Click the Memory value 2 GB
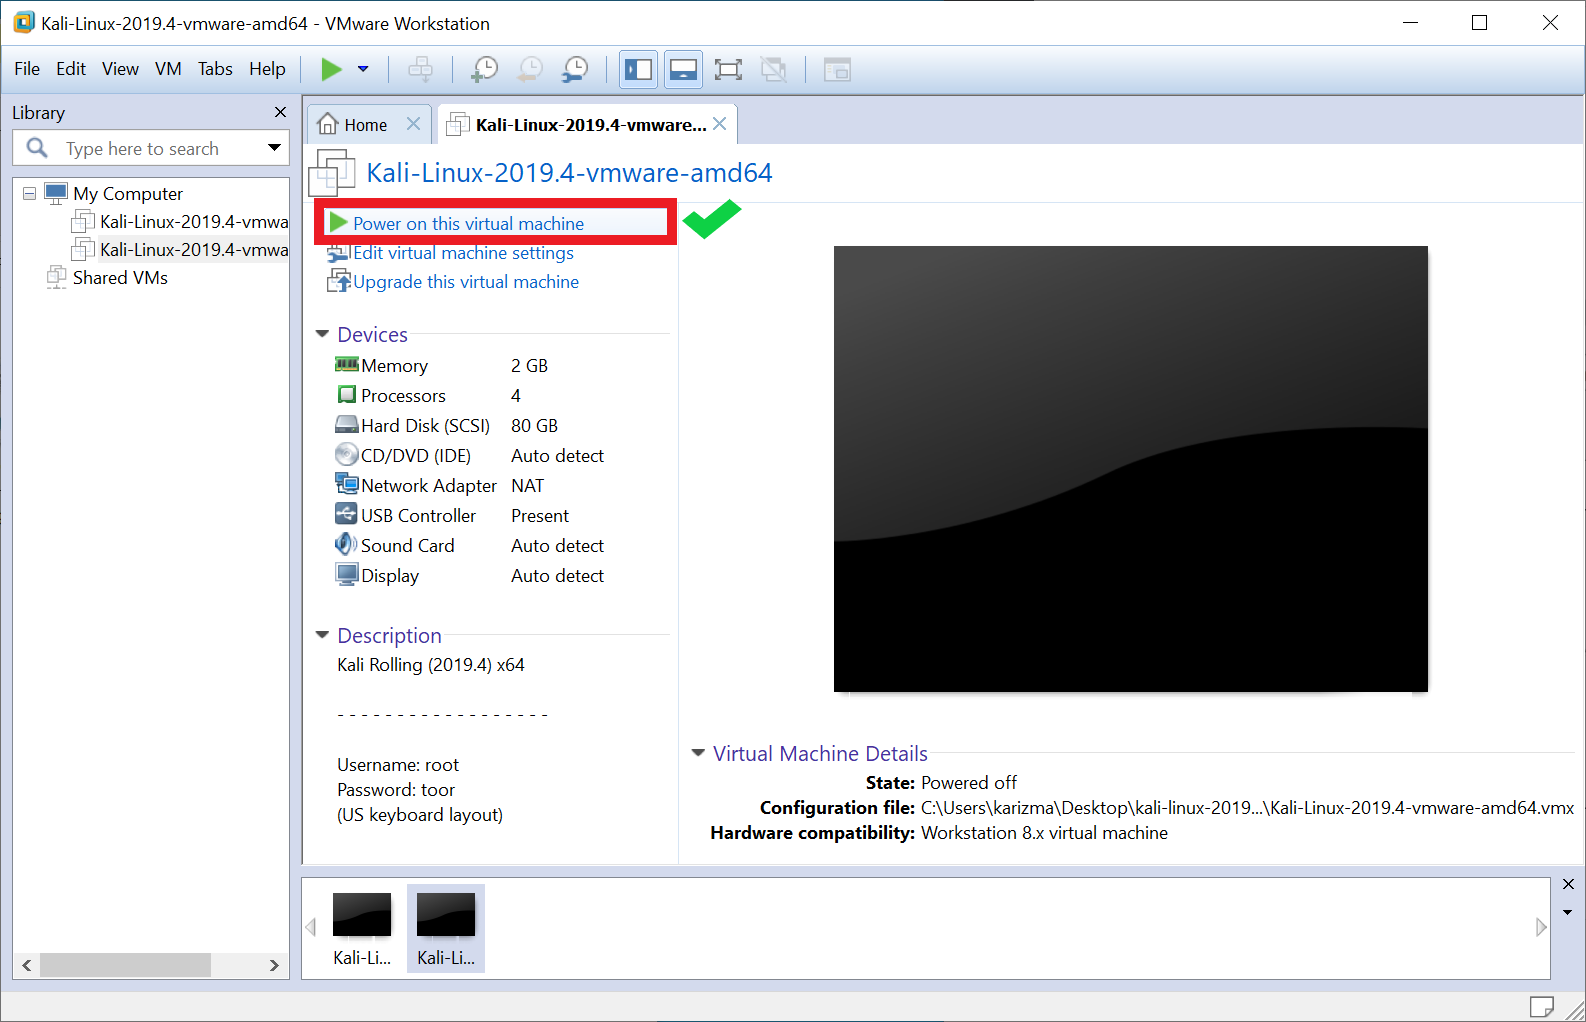Image resolution: width=1586 pixels, height=1022 pixels. click(x=529, y=366)
